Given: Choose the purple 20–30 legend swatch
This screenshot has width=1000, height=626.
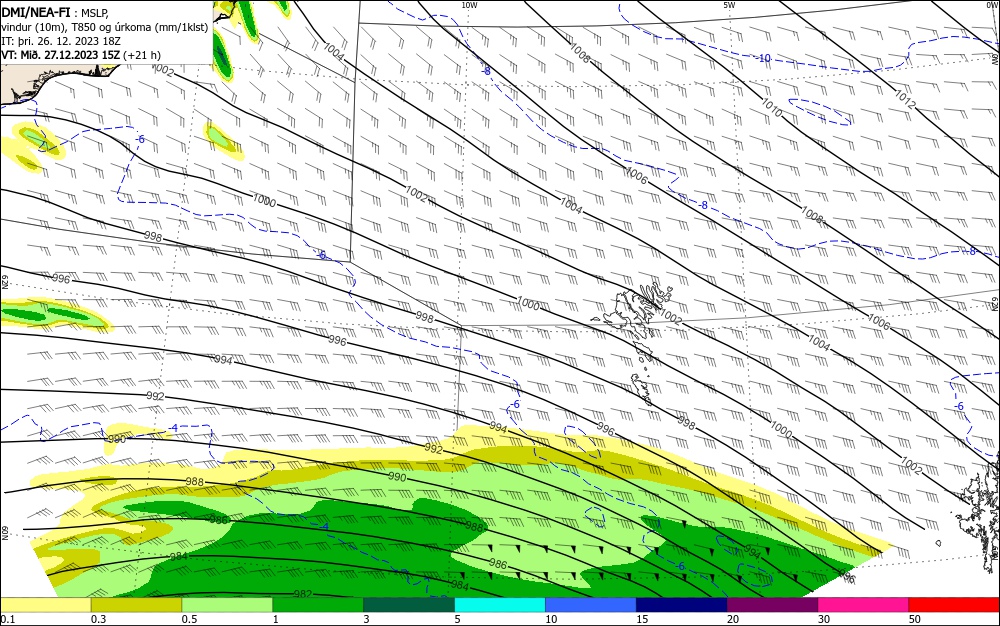Looking at the screenshot, I should (772, 605).
